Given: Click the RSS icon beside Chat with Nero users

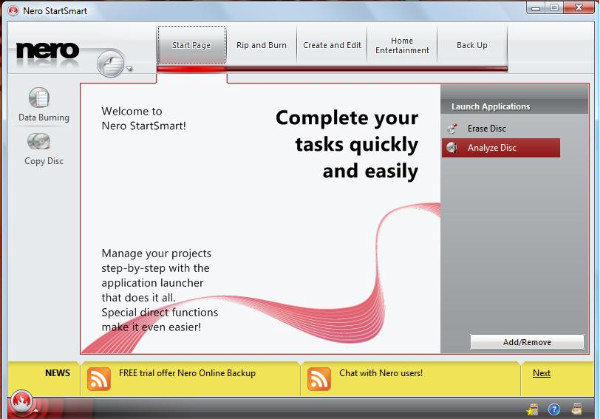Looking at the screenshot, I should point(319,378).
